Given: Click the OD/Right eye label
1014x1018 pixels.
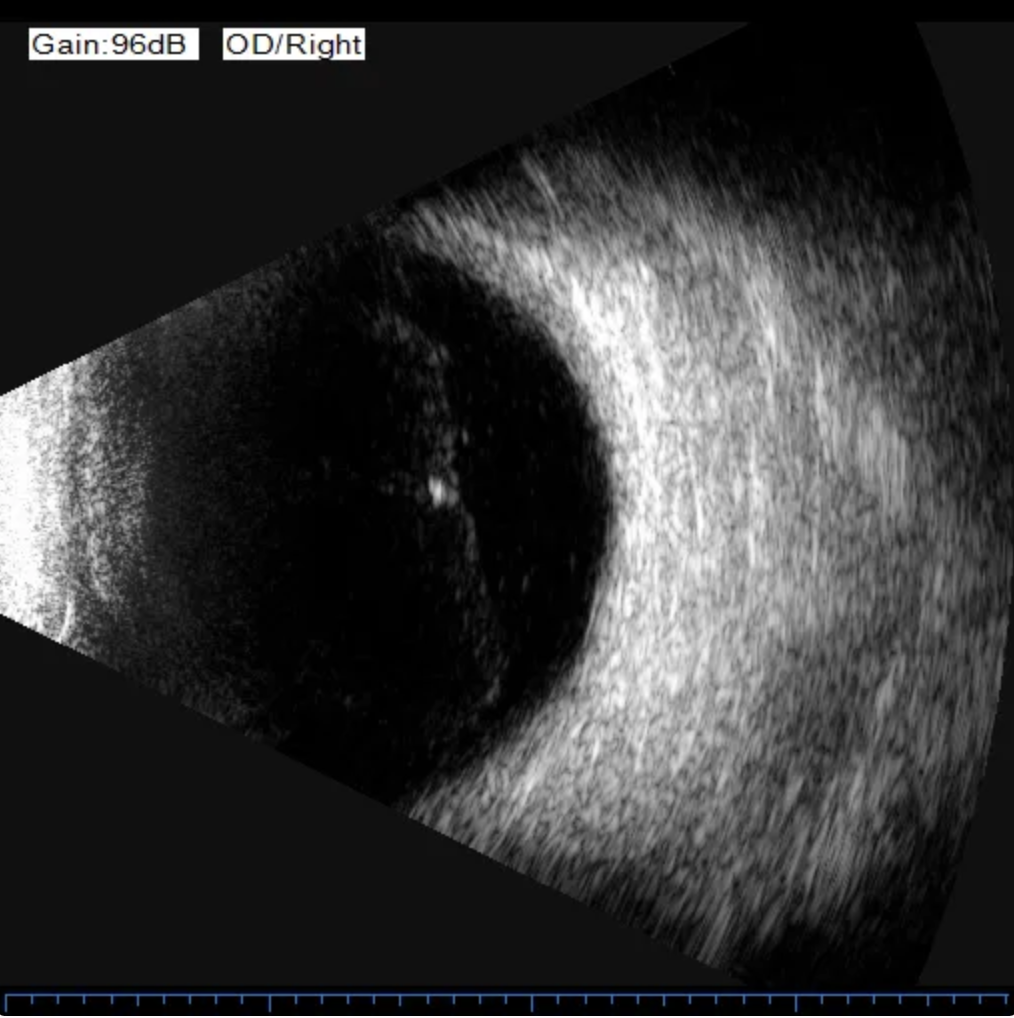Looking at the screenshot, I should pos(293,44).
